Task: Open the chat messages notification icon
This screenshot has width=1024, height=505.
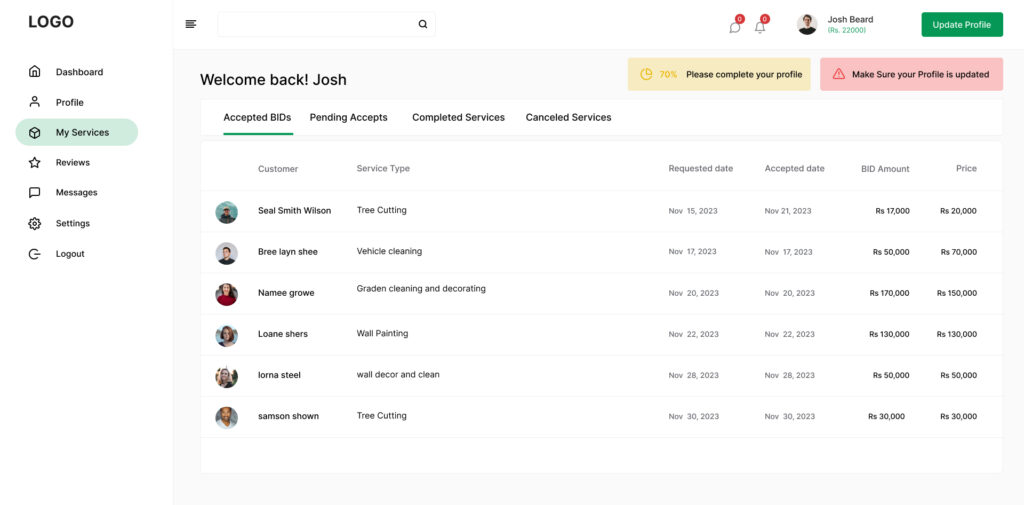Action: 735,27
